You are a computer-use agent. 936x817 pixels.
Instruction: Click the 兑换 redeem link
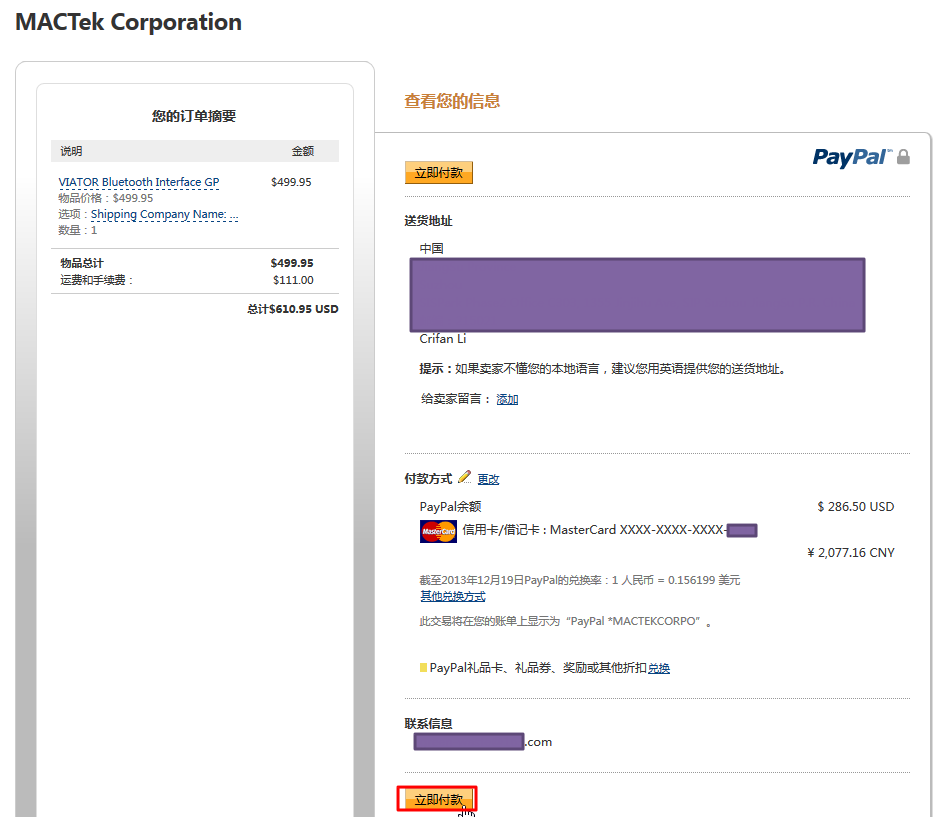click(659, 668)
